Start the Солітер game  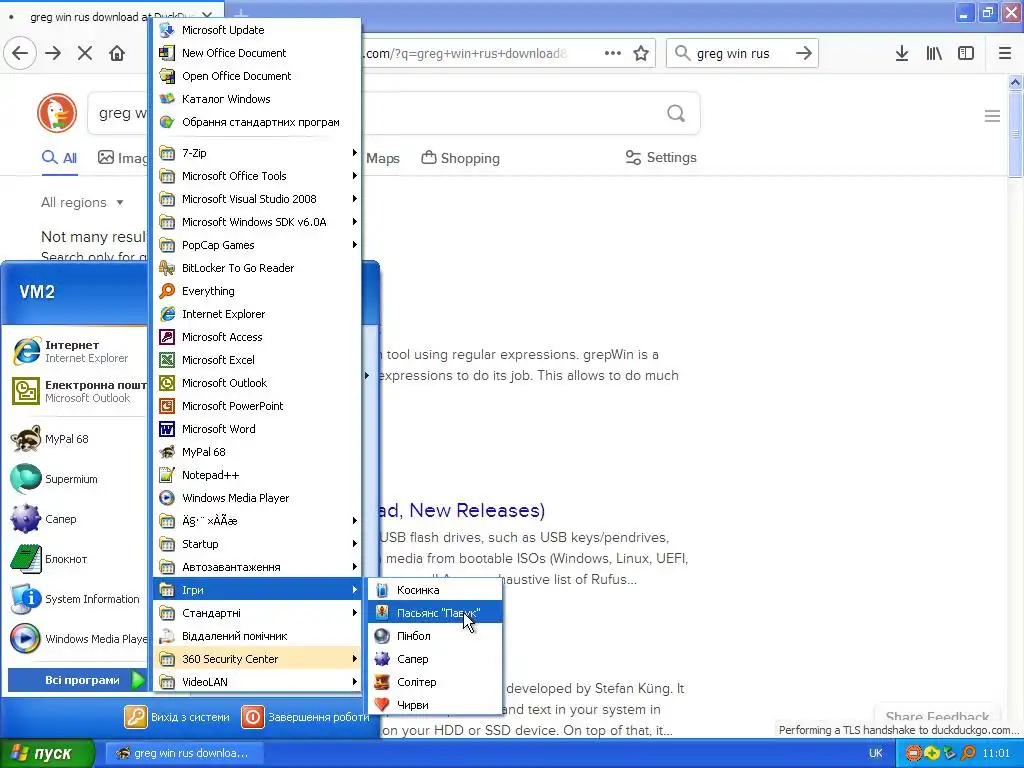[x=436, y=682]
